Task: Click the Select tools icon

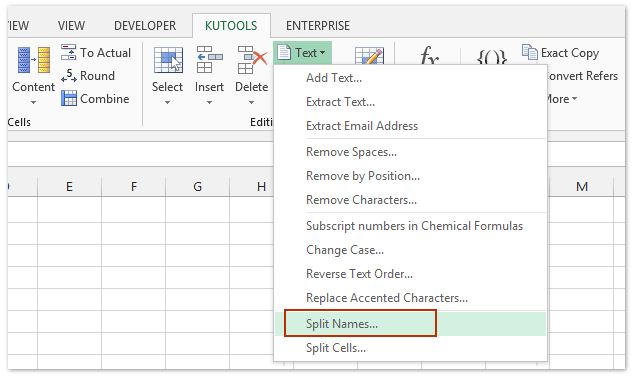Action: click(168, 60)
